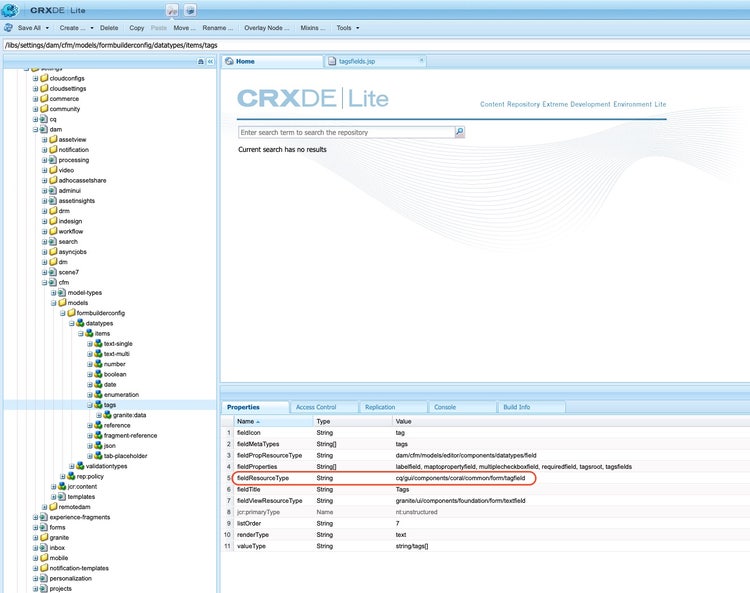Open the Properties tab
Viewport: 750px width, 593px height.
(x=255, y=407)
